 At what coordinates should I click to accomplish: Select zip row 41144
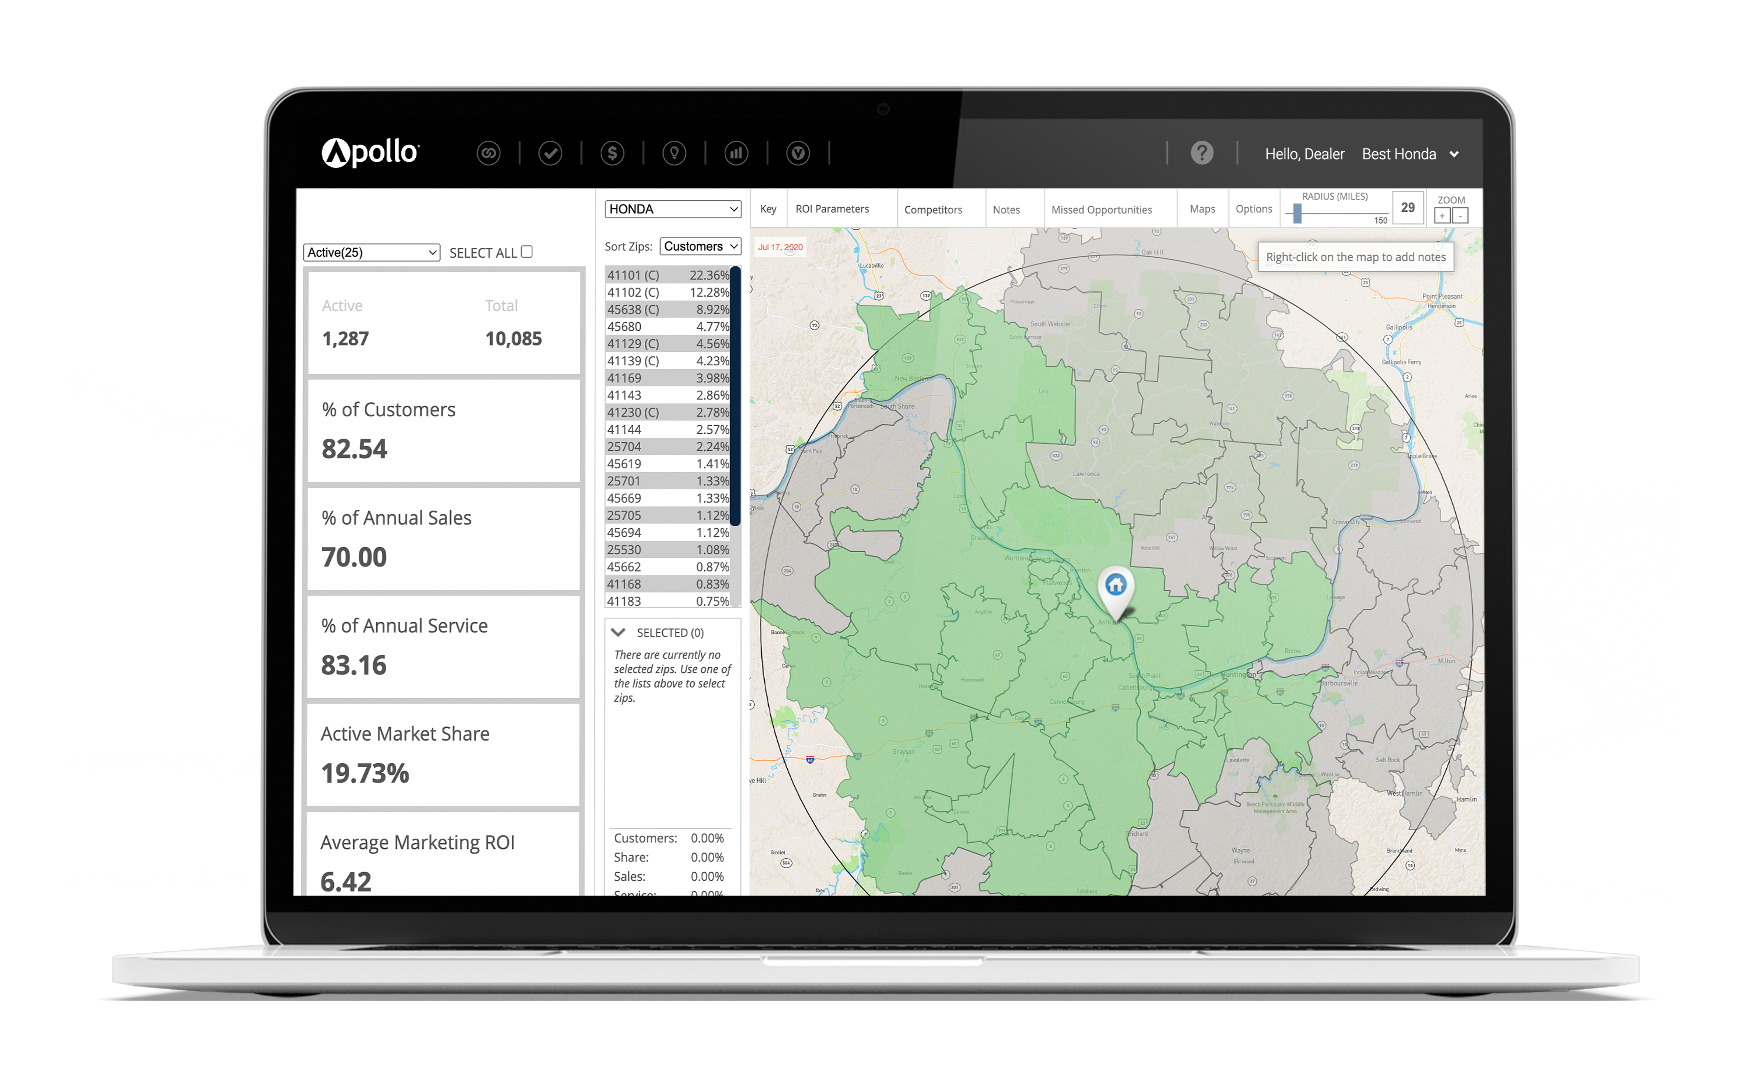pyautogui.click(x=668, y=429)
